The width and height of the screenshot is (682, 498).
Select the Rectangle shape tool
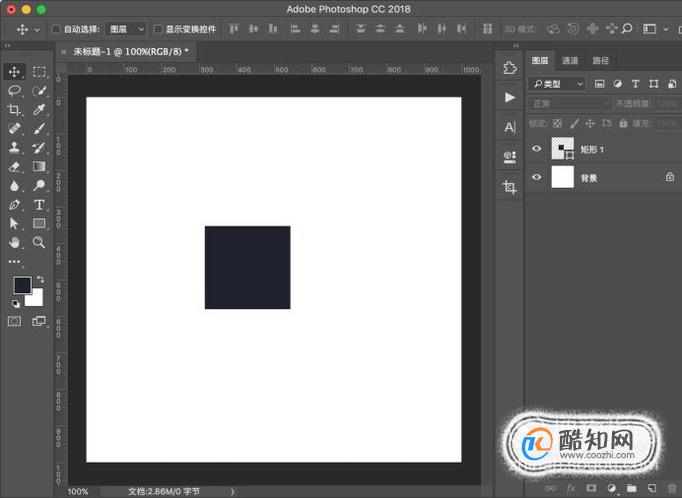(39, 224)
